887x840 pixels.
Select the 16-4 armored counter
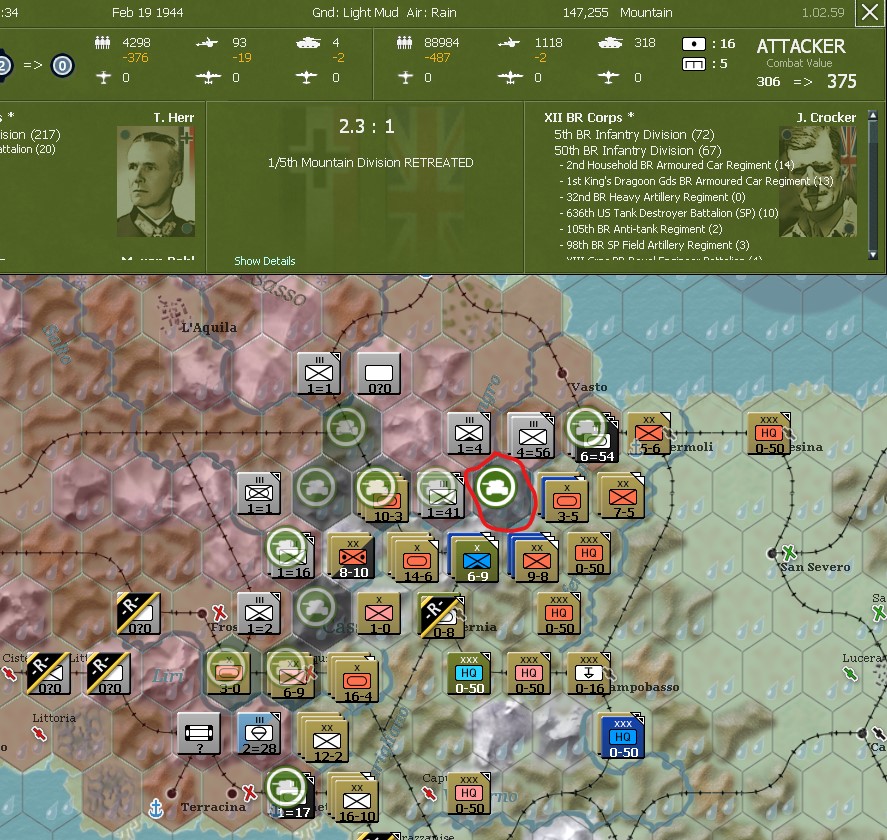(x=355, y=679)
